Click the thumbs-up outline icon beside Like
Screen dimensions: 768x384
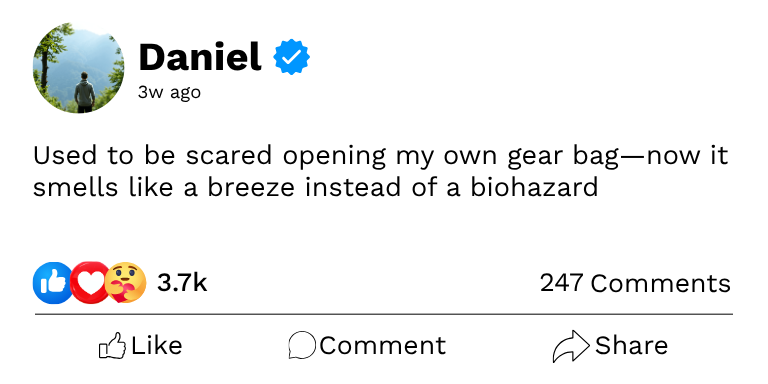pos(112,346)
